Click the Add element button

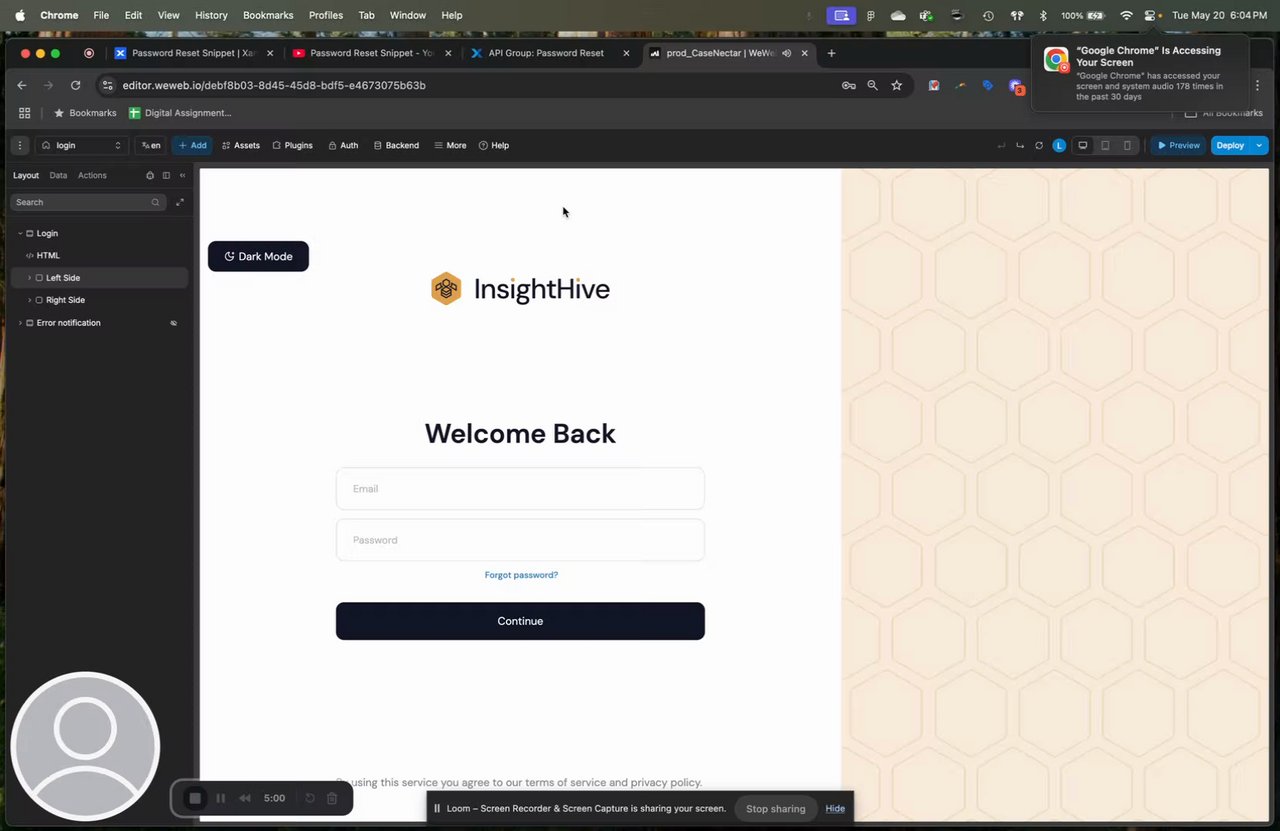(x=192, y=145)
